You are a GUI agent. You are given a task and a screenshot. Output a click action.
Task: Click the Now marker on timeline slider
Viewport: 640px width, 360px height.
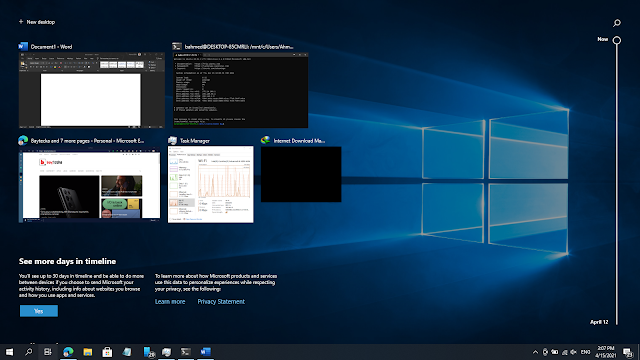coord(617,40)
